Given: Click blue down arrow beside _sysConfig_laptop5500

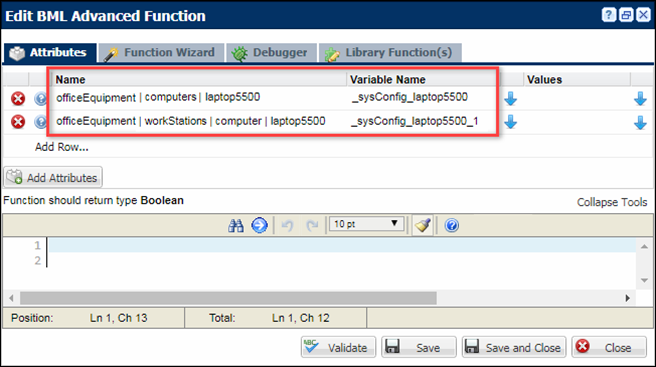Looking at the screenshot, I should click(510, 99).
